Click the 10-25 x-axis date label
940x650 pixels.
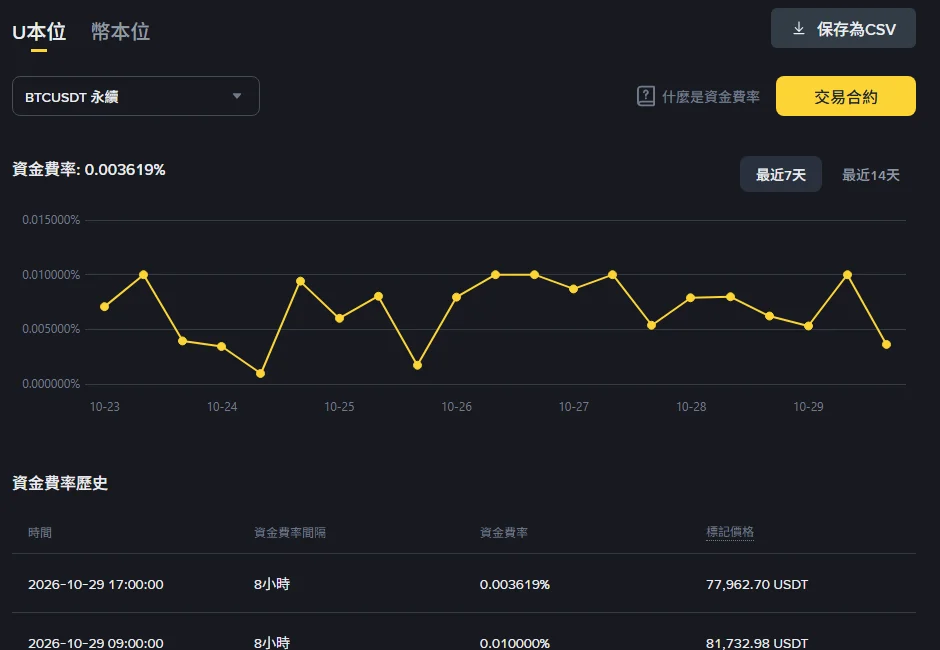coord(339,407)
